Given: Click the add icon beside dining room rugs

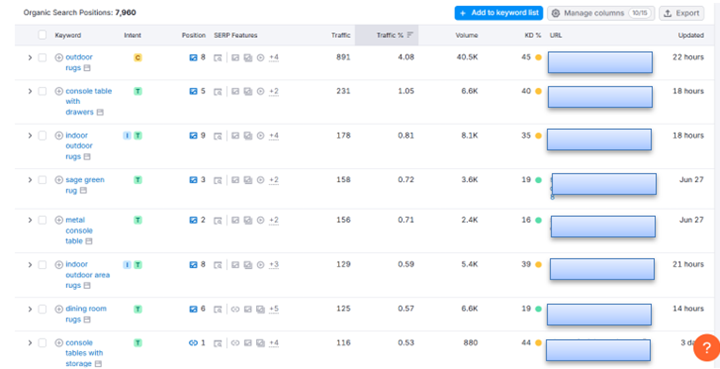Looking at the screenshot, I should pyautogui.click(x=59, y=309).
